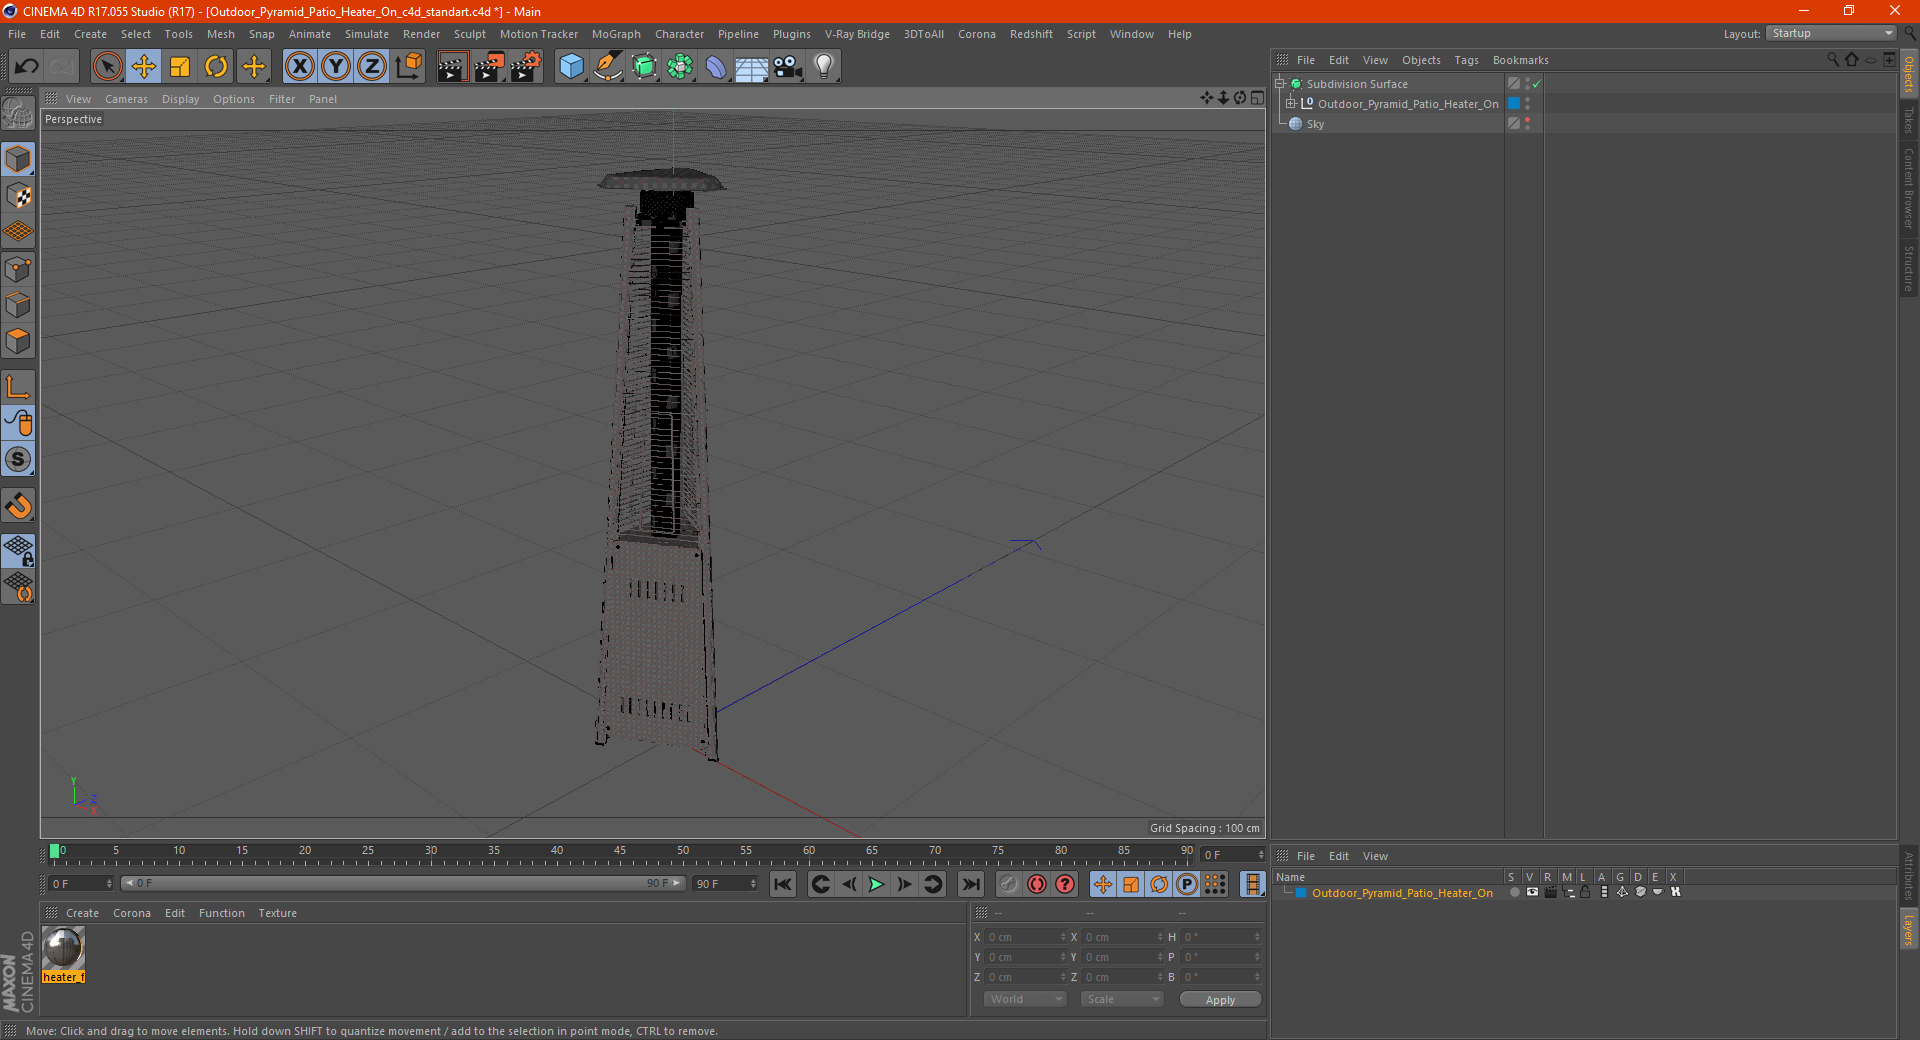Toggle Subdivision Surface enable checkmark
This screenshot has height=1040, width=1920.
point(1537,84)
